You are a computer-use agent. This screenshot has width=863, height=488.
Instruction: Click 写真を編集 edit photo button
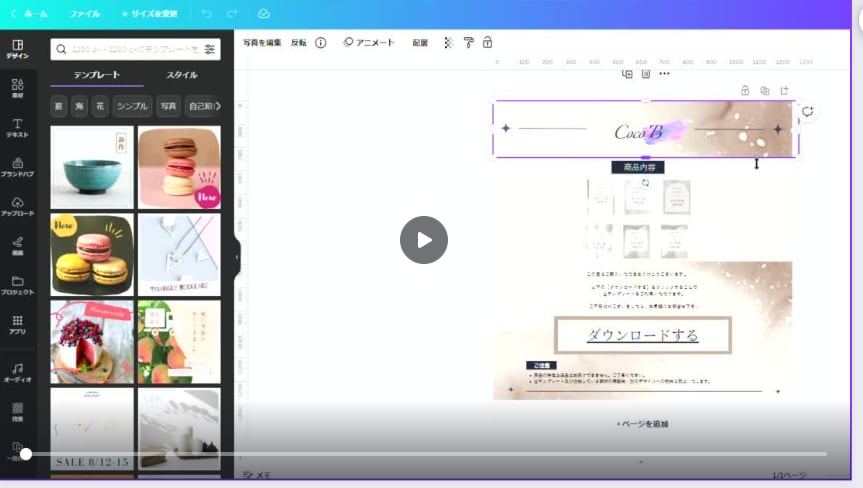coord(262,42)
